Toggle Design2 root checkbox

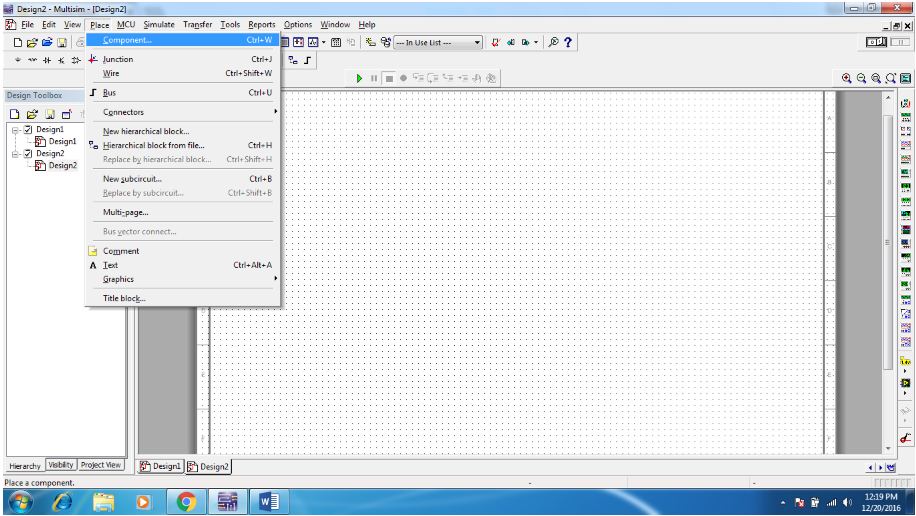click(27, 154)
